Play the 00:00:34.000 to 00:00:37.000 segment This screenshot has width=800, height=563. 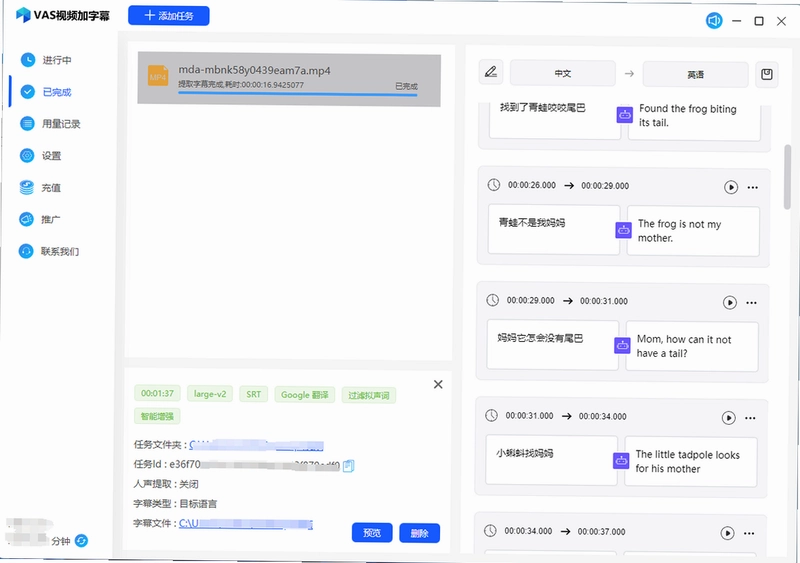(x=727, y=533)
